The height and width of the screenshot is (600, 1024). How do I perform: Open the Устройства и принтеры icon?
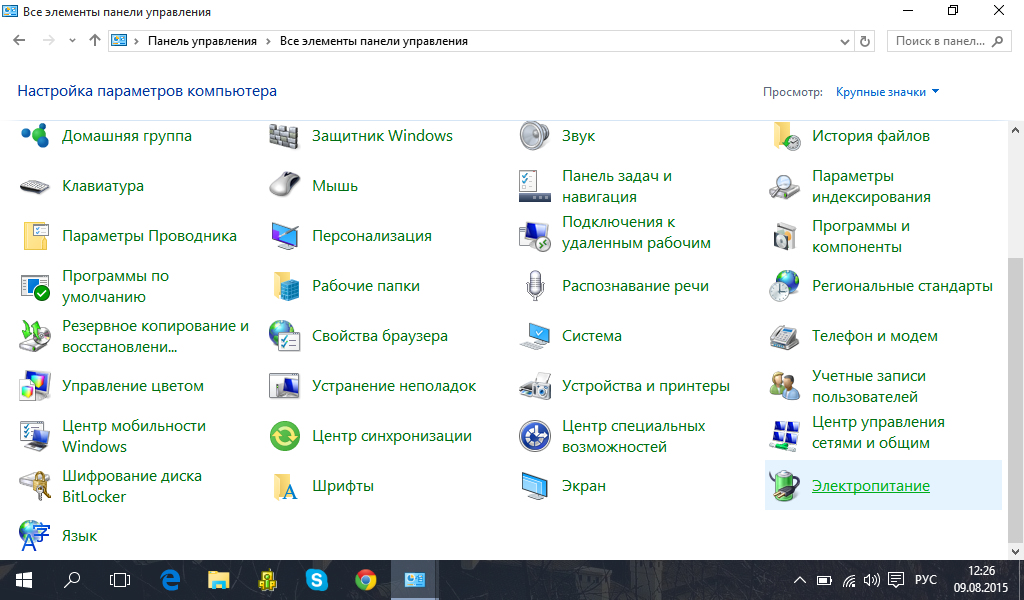(x=534, y=386)
